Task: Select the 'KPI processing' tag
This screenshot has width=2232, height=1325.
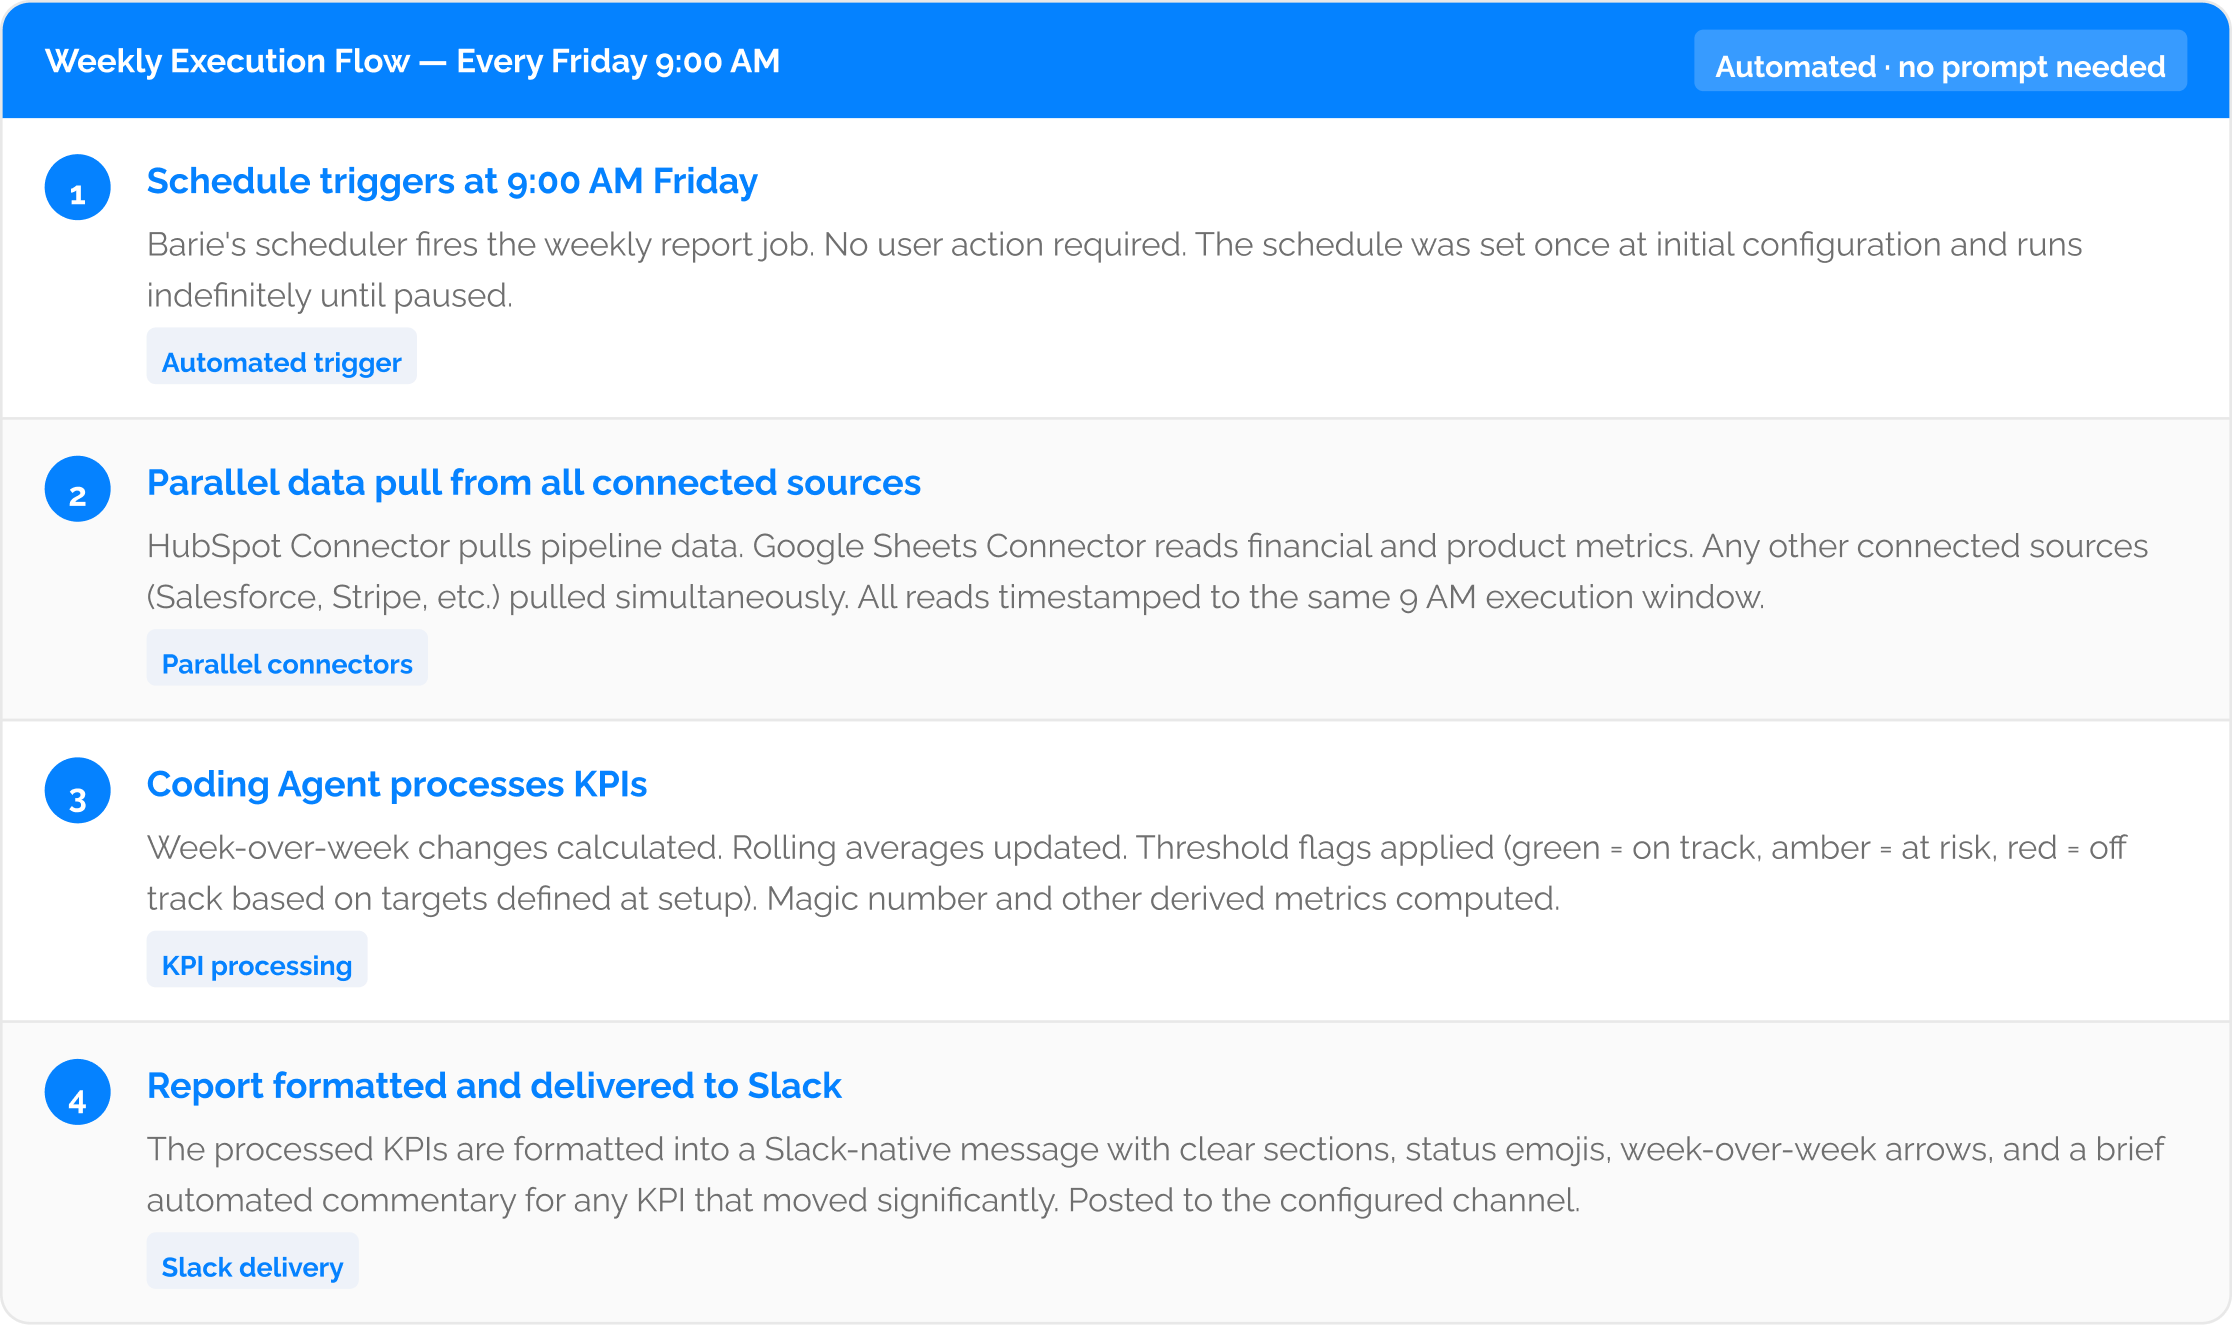Action: [257, 960]
